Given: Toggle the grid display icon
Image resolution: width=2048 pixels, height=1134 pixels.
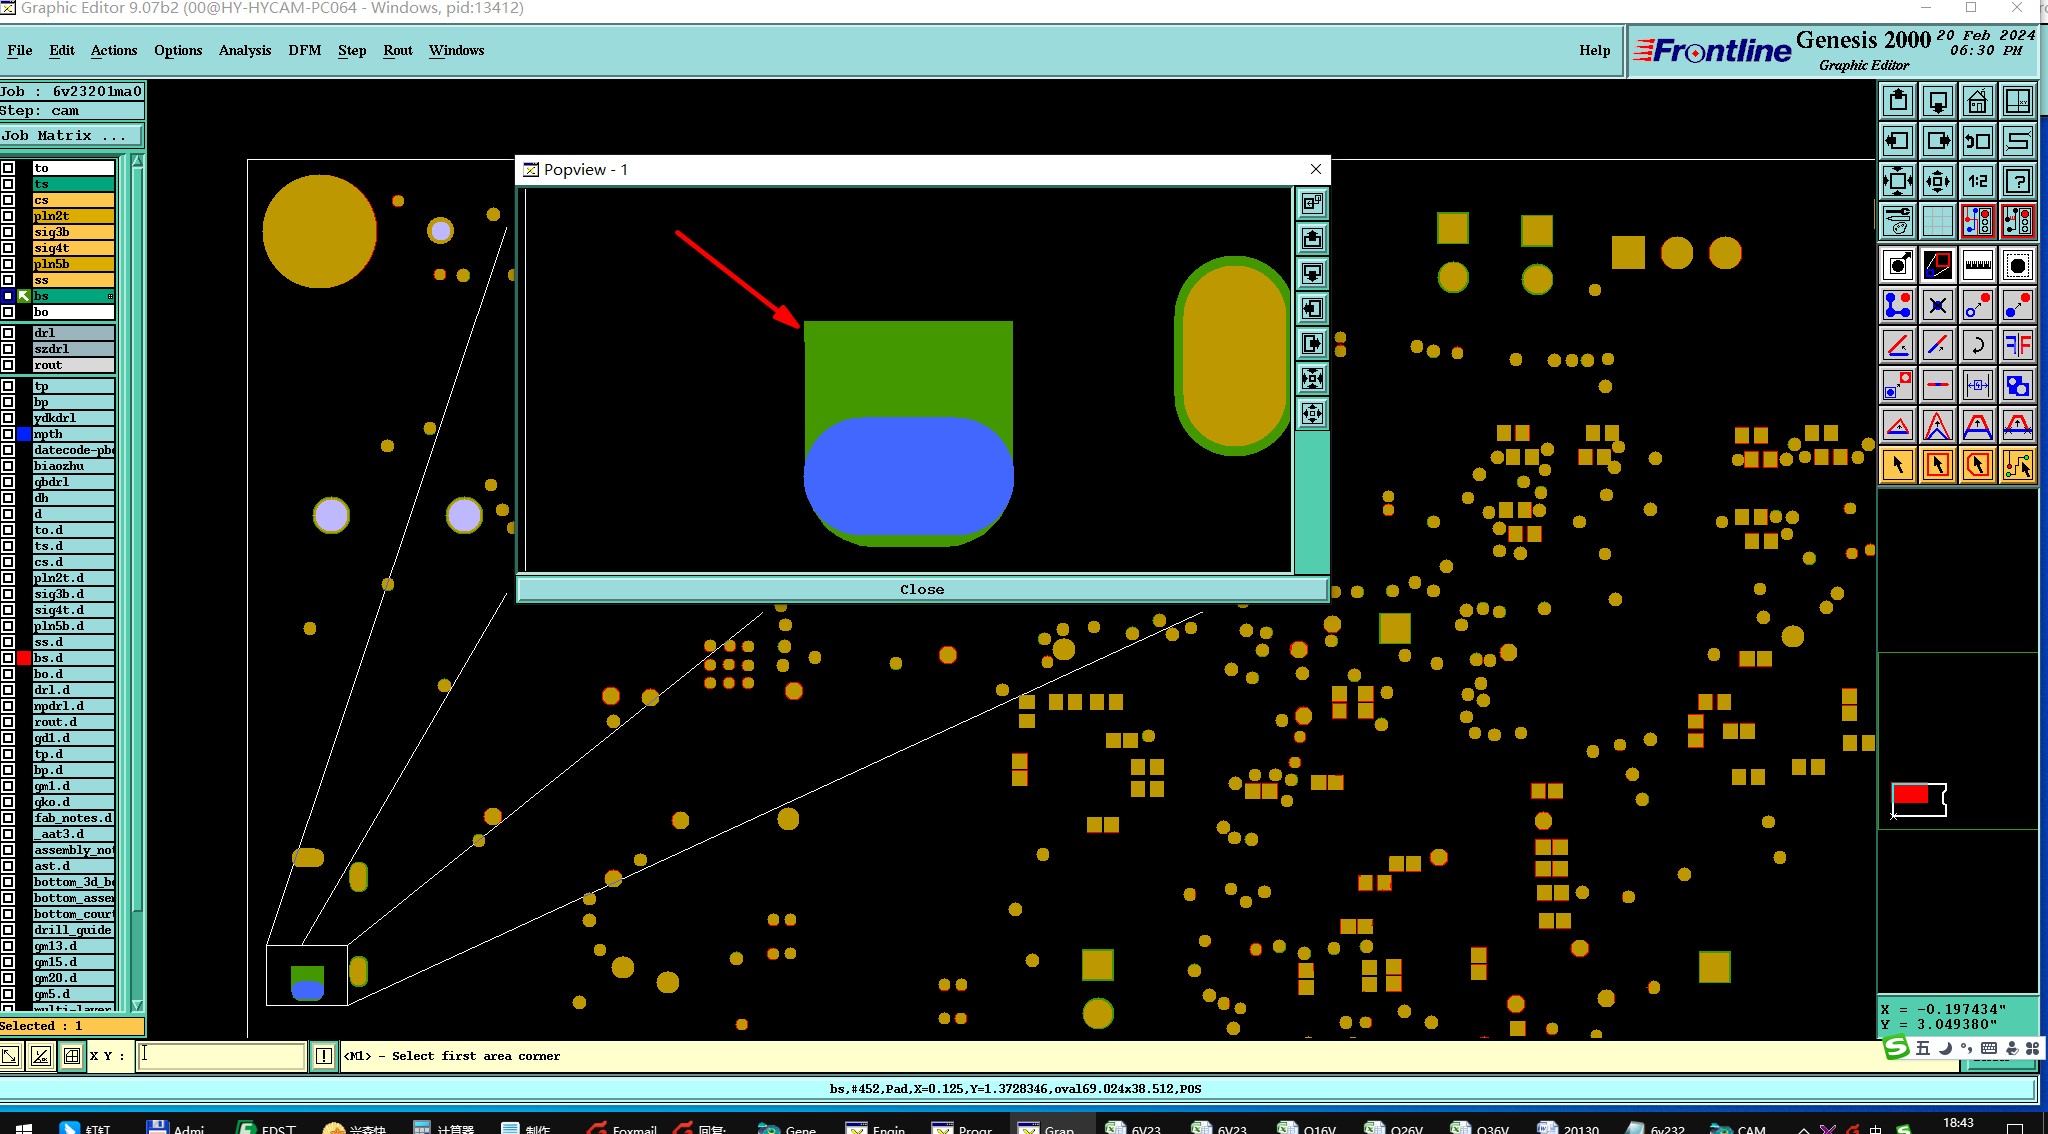Looking at the screenshot, I should point(1937,221).
